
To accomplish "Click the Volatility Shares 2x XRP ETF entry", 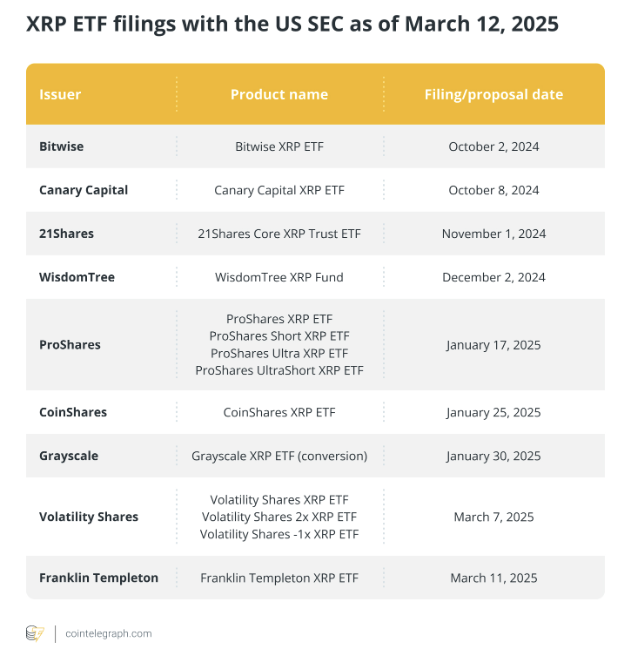I will coord(279,517).
